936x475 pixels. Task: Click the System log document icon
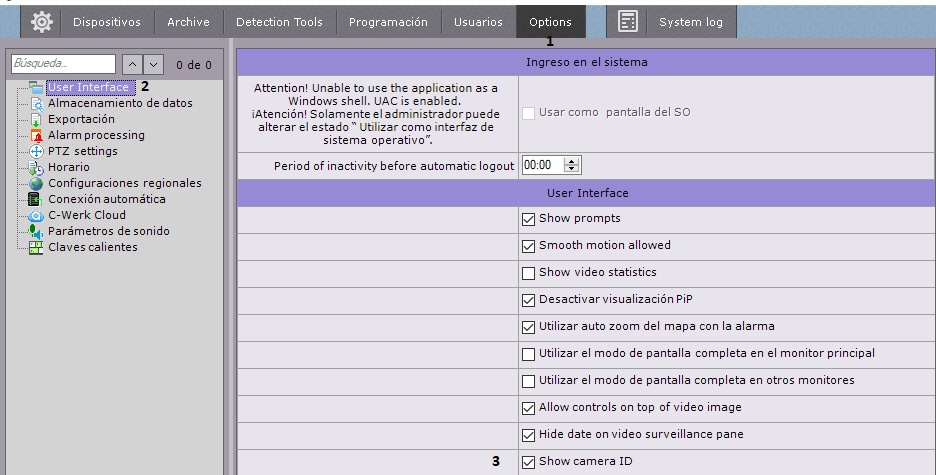coord(628,22)
